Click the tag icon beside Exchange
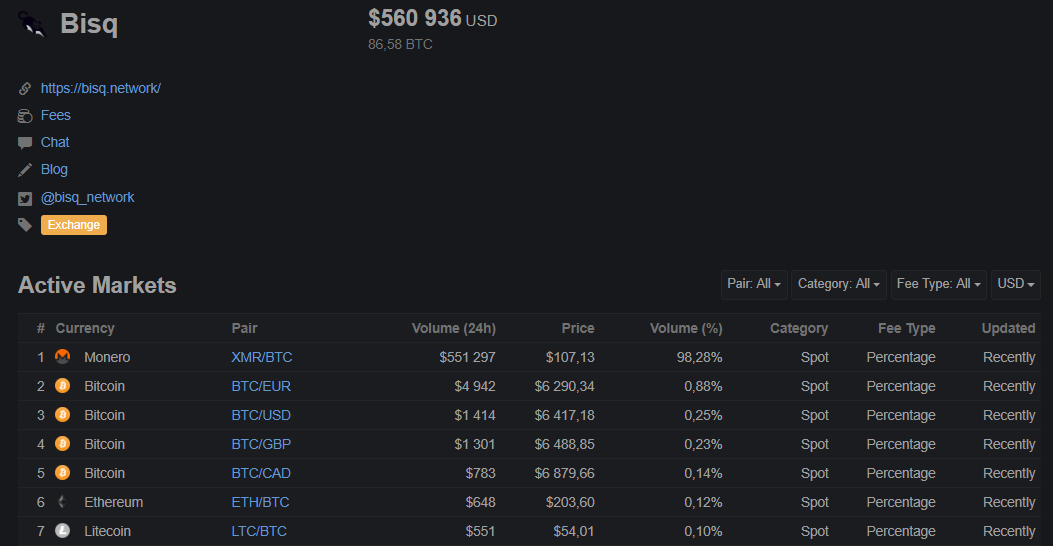The image size is (1053, 546). tap(25, 225)
